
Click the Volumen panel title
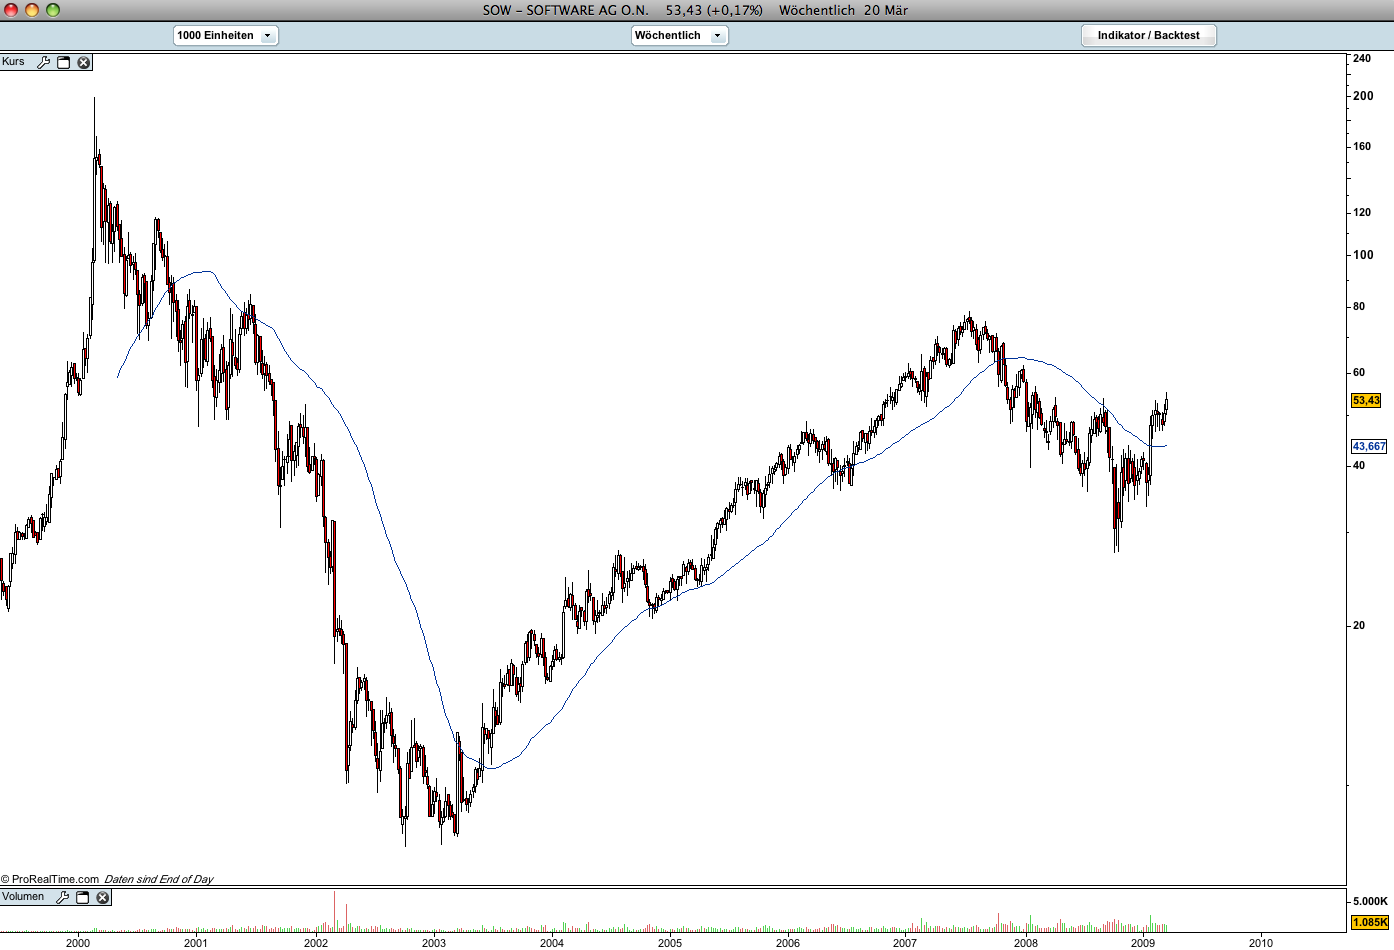point(23,897)
